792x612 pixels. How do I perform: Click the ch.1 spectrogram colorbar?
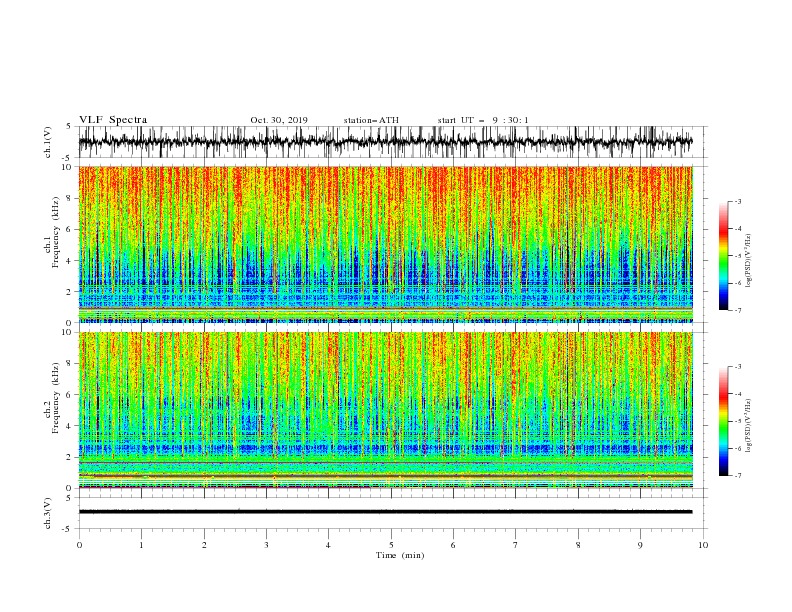click(723, 255)
